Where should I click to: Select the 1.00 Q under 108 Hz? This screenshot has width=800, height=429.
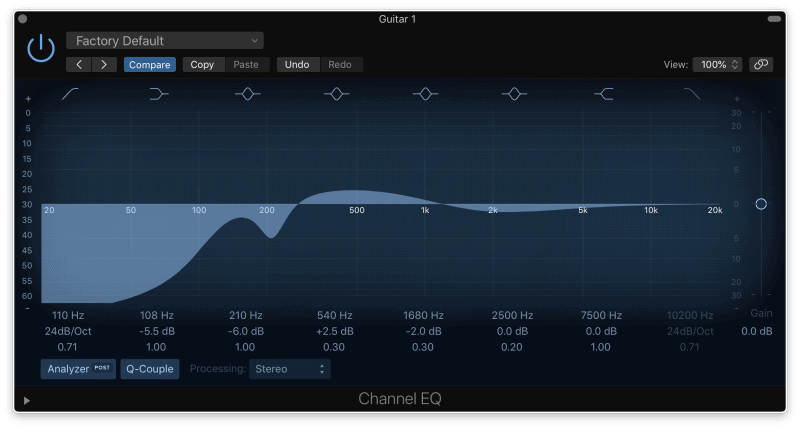(156, 347)
